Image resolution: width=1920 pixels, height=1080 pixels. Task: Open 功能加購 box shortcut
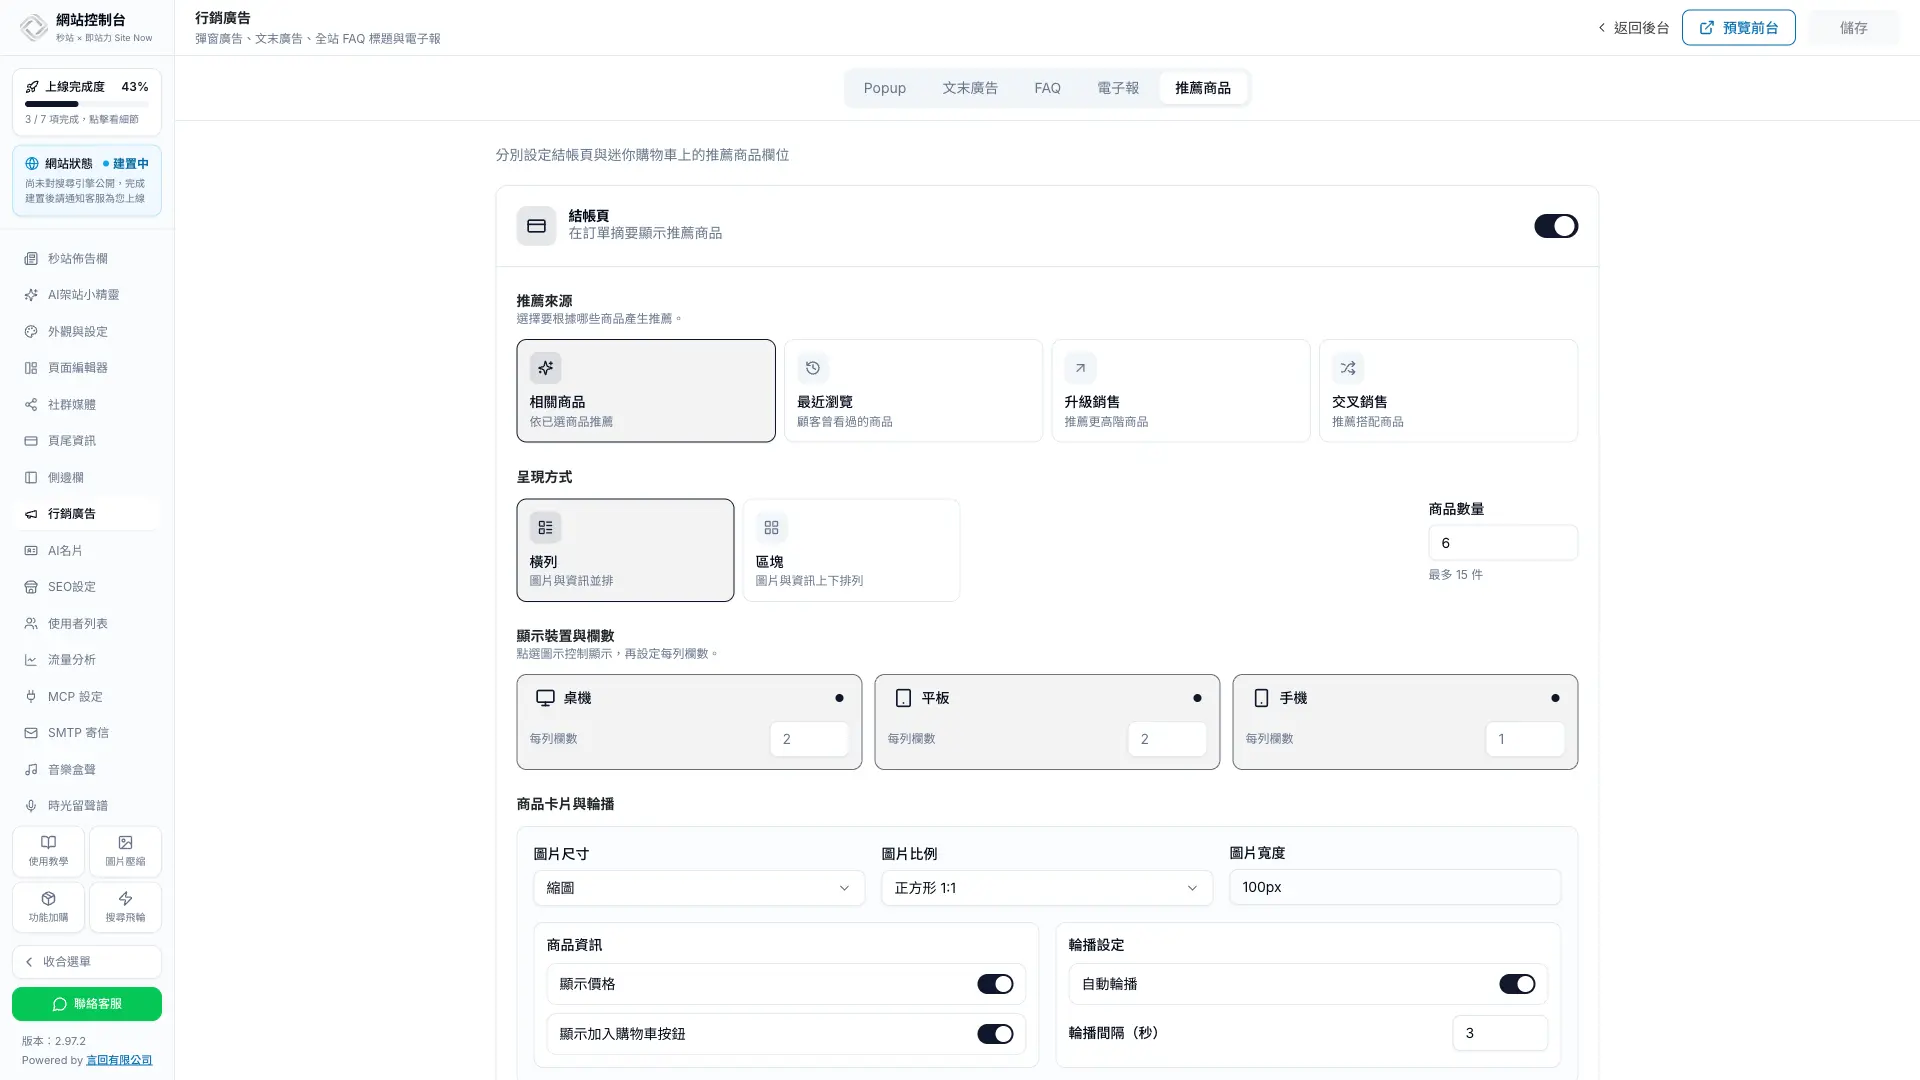click(48, 907)
